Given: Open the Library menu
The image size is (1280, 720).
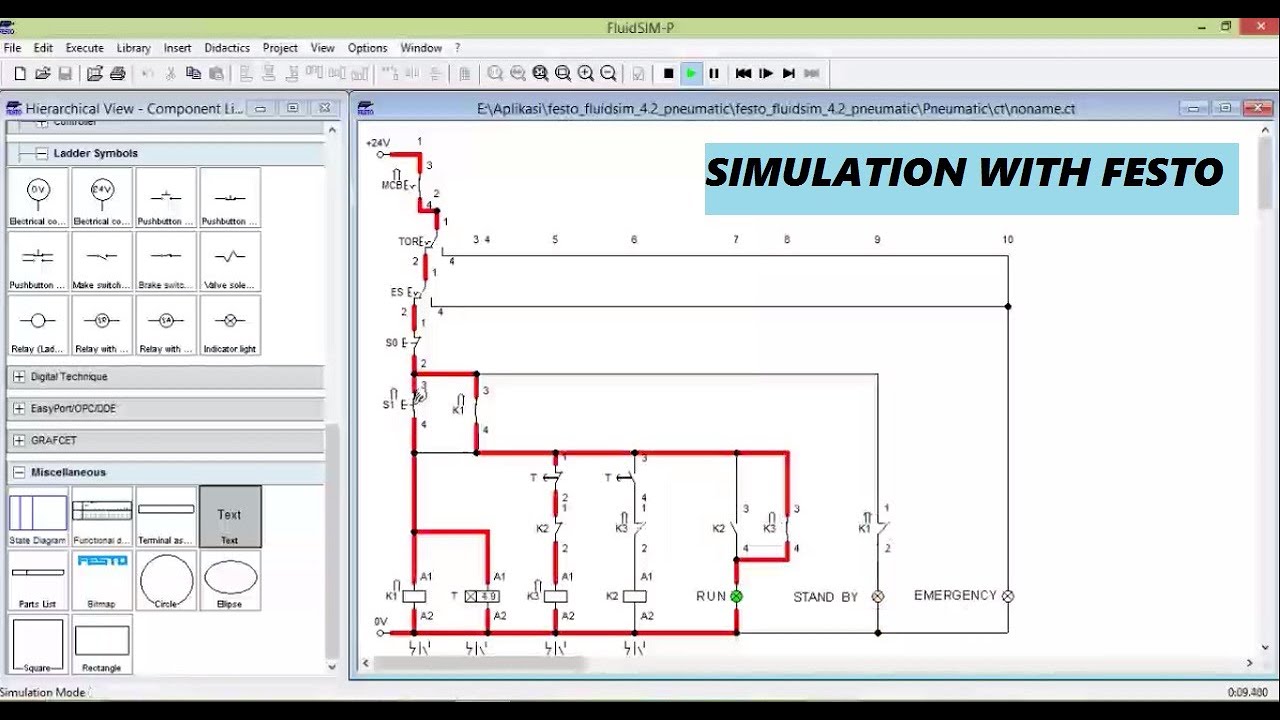Looking at the screenshot, I should [x=133, y=48].
